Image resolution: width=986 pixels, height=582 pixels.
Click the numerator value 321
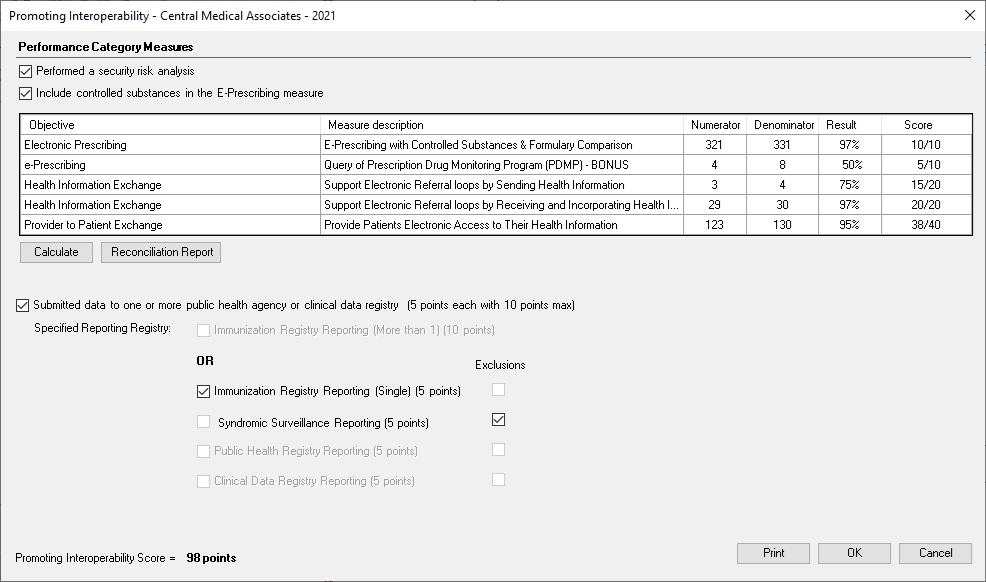[715, 145]
